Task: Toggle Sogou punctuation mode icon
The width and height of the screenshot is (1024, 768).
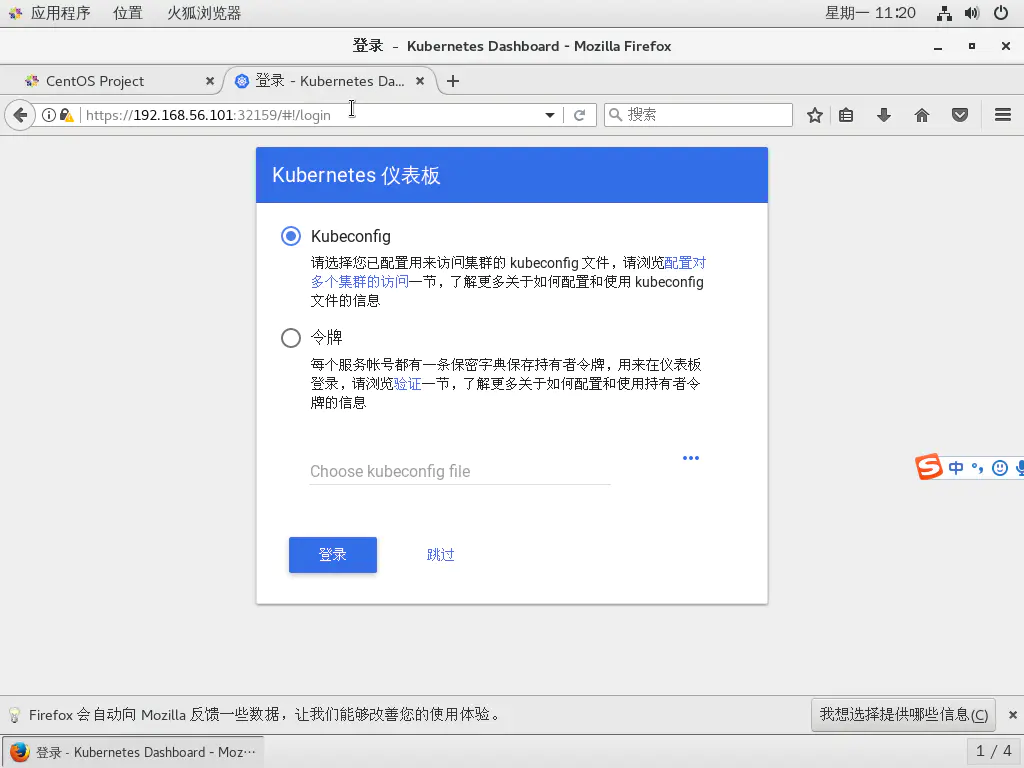Action: [x=978, y=468]
